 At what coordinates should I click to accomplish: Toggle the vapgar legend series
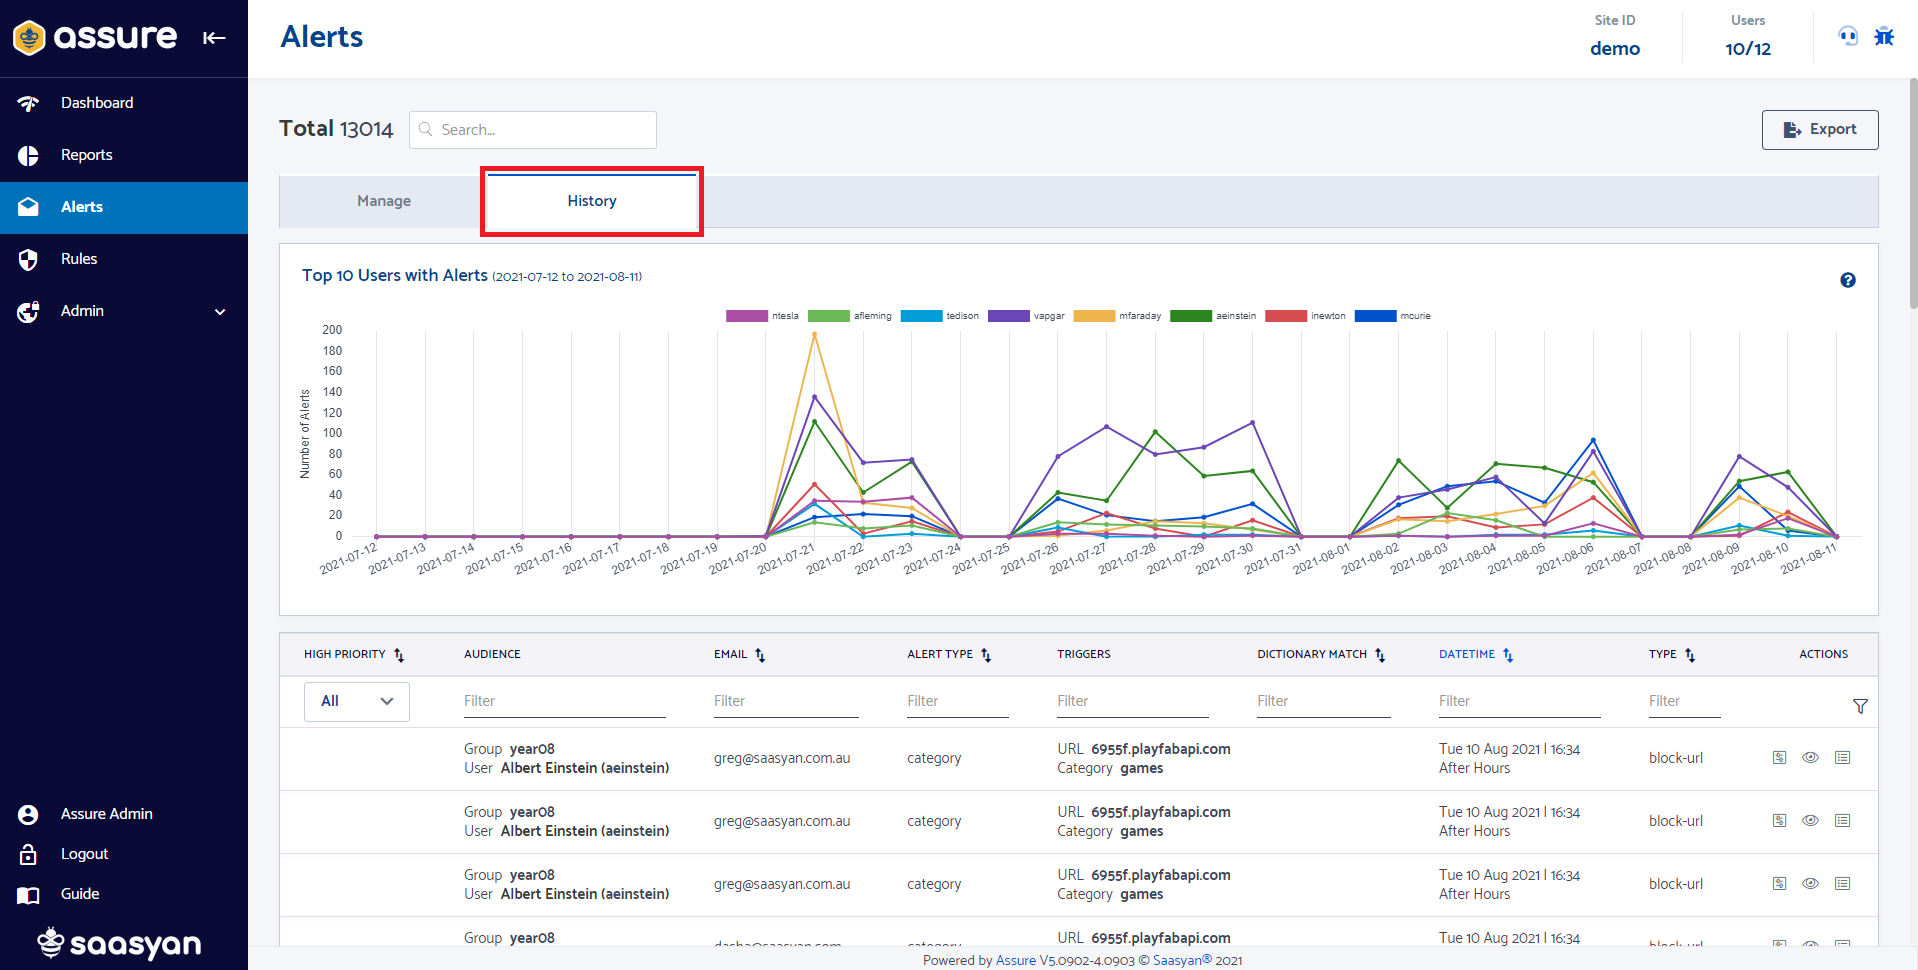click(1026, 316)
